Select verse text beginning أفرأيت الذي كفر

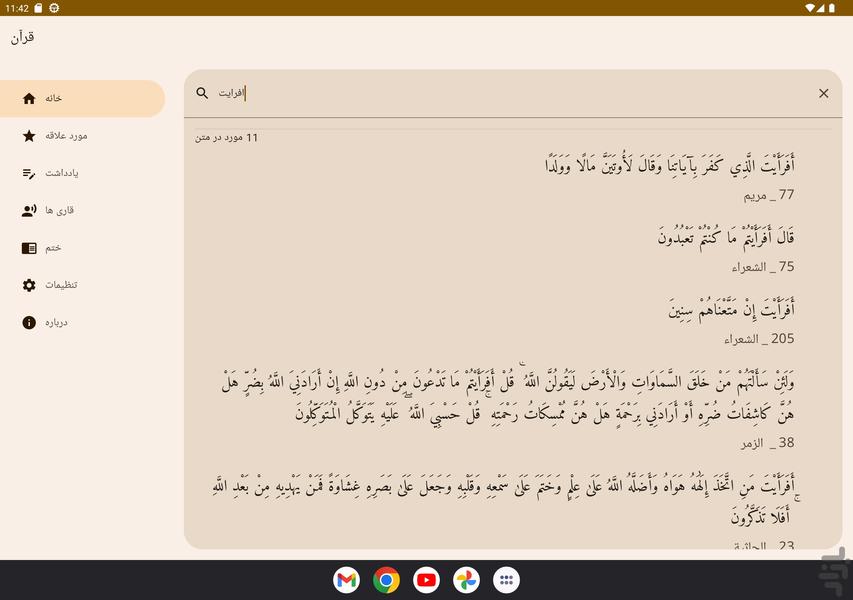tap(670, 164)
